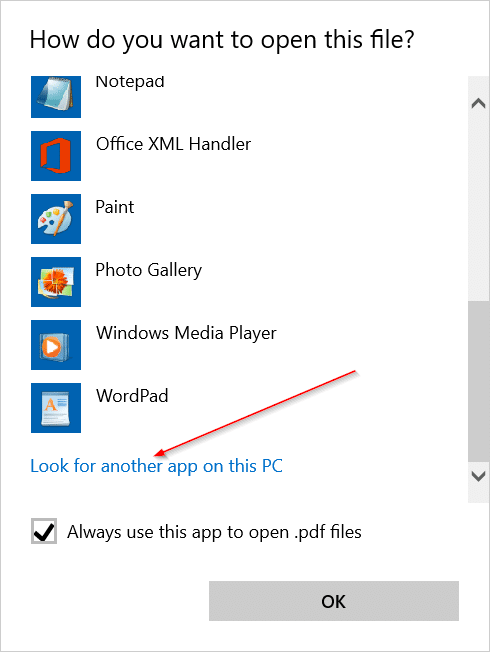This screenshot has height=652, width=490.
Task: Select the Photo Gallery label
Action: click(148, 270)
